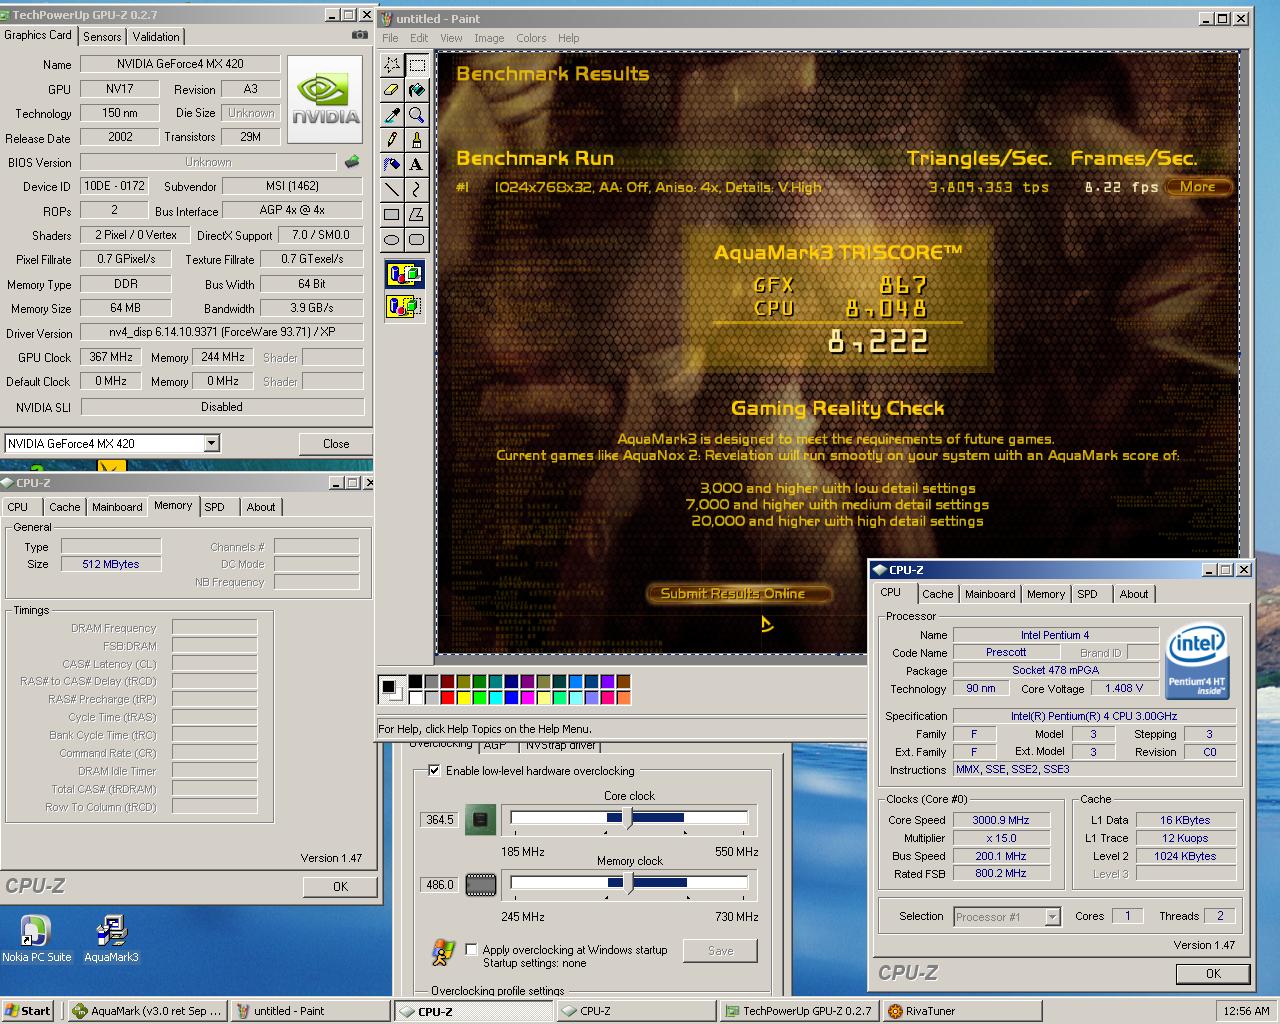
Task: Switch to AquaMark window in the taskbar
Action: click(148, 1011)
